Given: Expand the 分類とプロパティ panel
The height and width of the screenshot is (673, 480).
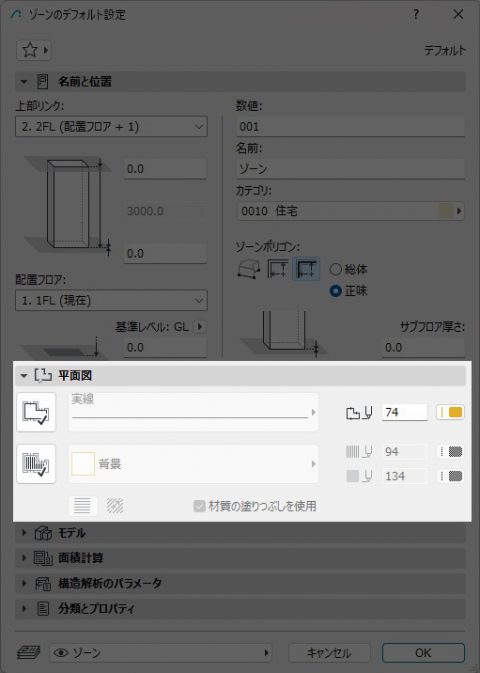Looking at the screenshot, I should coord(24,609).
